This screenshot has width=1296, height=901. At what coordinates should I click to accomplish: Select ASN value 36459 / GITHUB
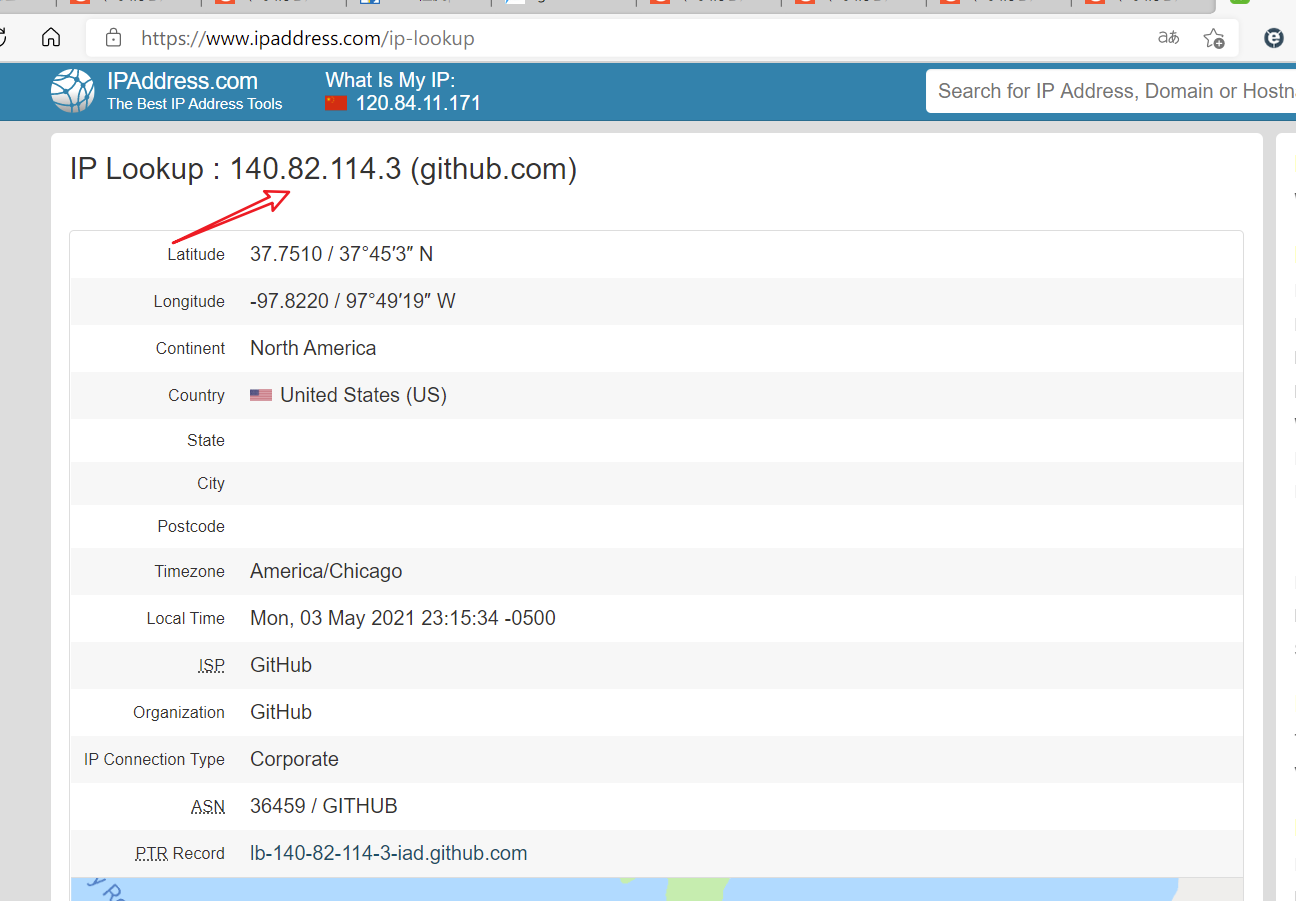[x=324, y=806]
